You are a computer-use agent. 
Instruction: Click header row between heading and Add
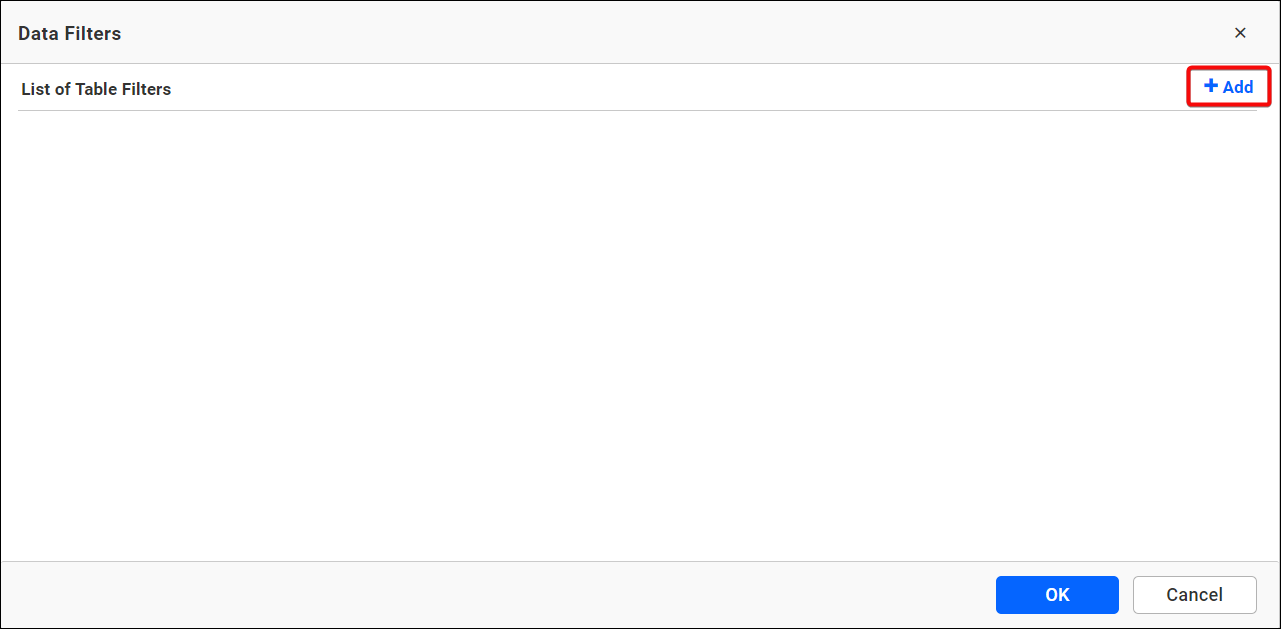click(680, 88)
